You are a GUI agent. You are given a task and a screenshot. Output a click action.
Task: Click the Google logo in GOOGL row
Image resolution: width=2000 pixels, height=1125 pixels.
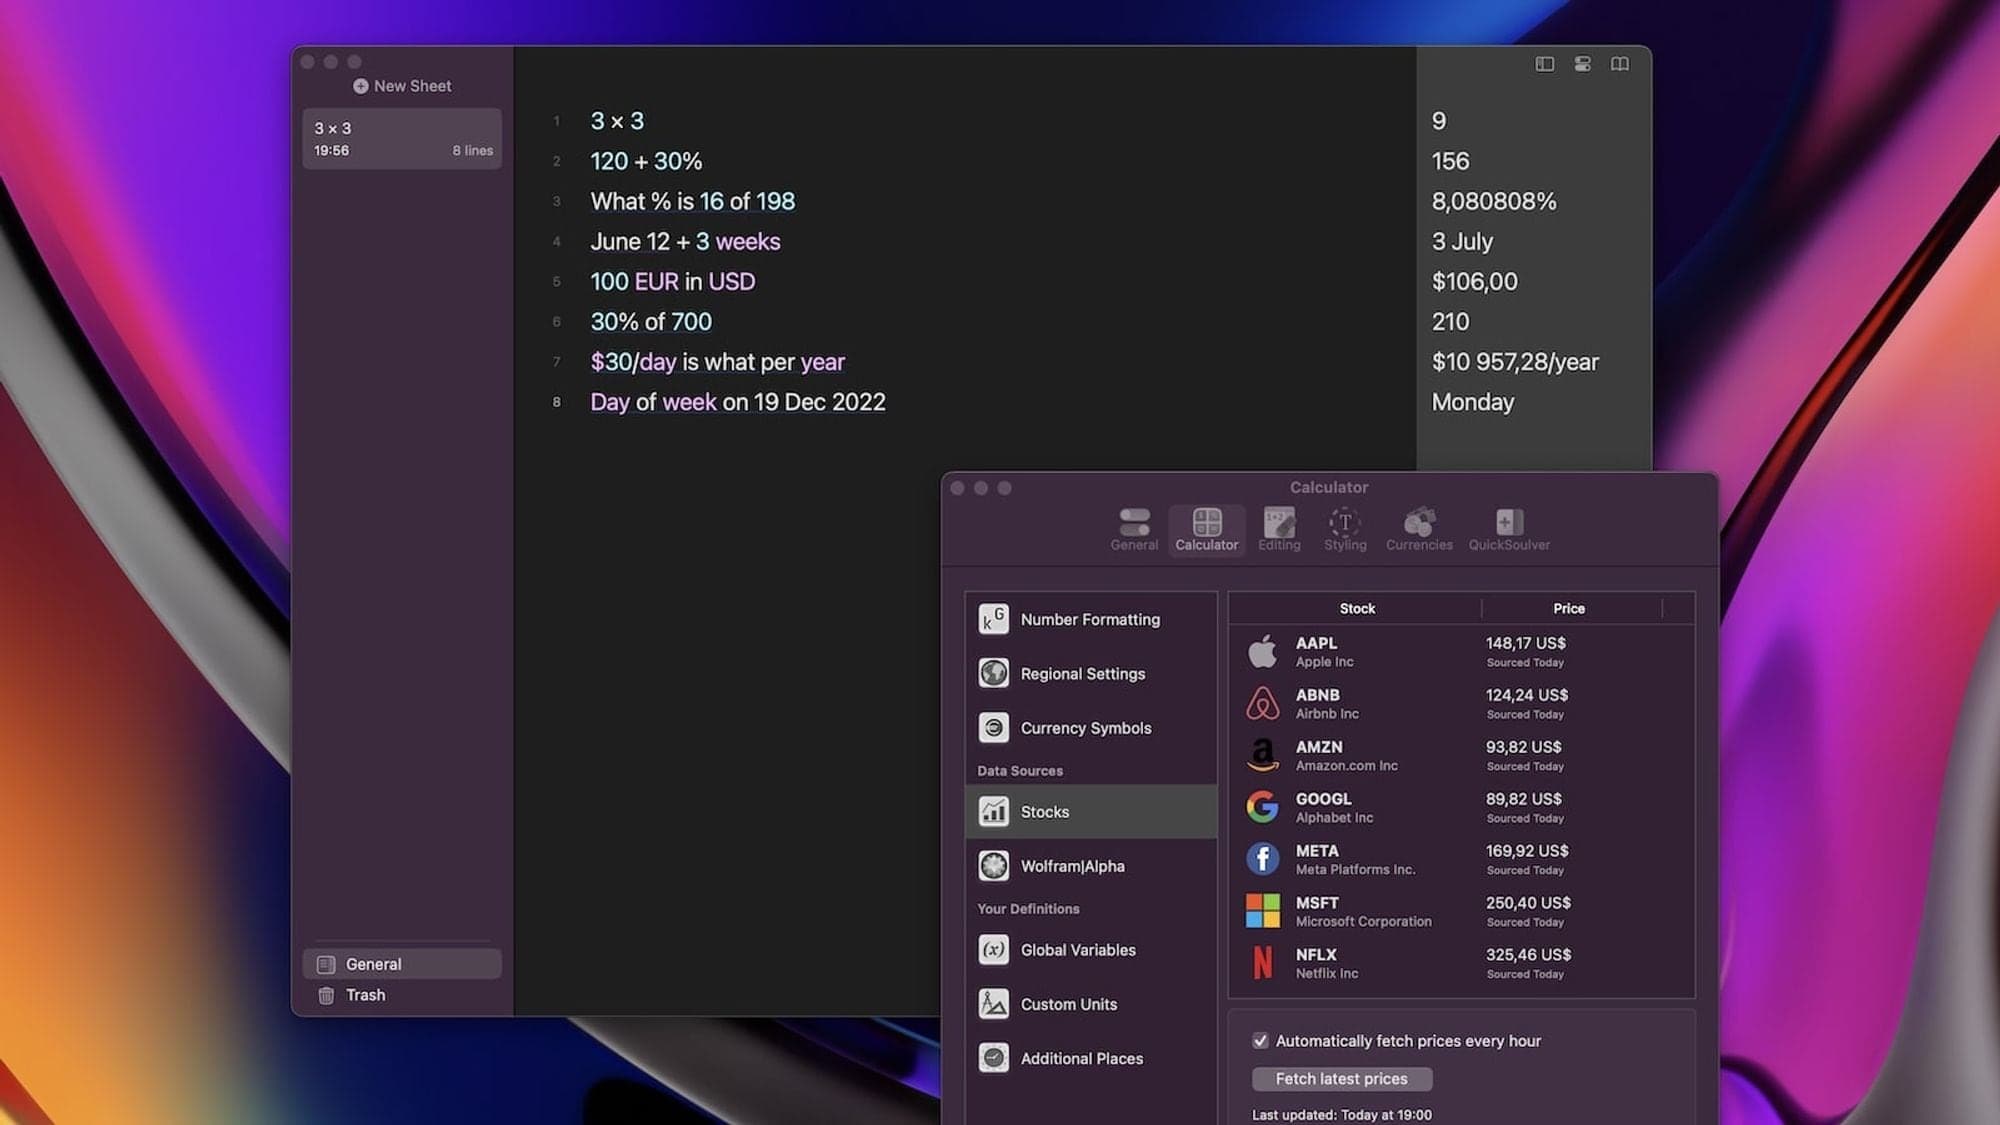(x=1262, y=806)
